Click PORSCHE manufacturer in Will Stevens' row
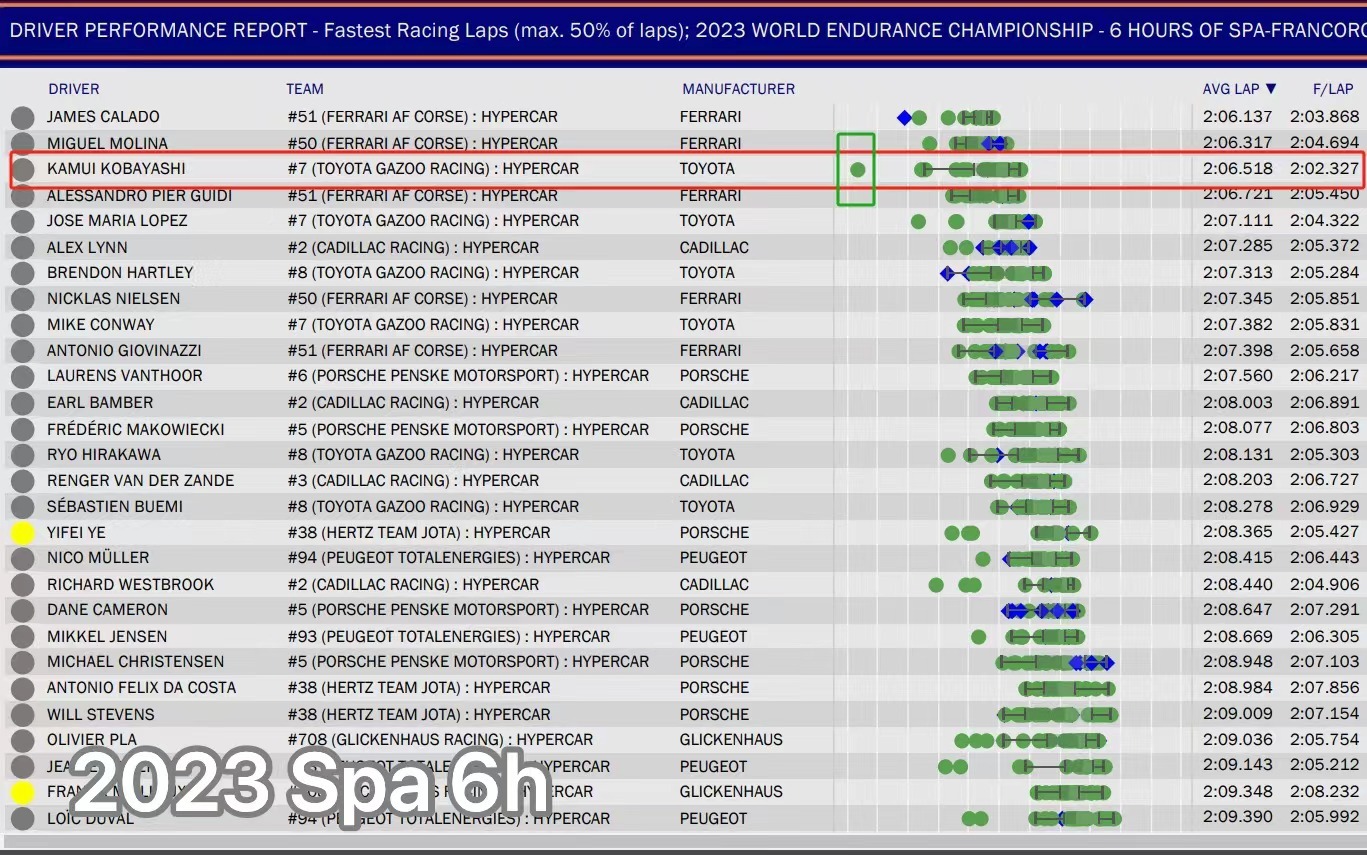The height and width of the screenshot is (855, 1367). coord(714,715)
